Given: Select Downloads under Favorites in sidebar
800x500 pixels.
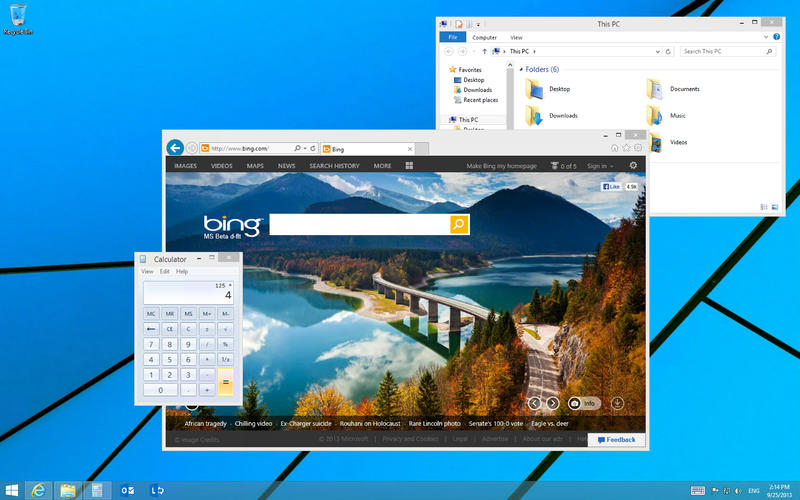Looking at the screenshot, I should tap(477, 90).
